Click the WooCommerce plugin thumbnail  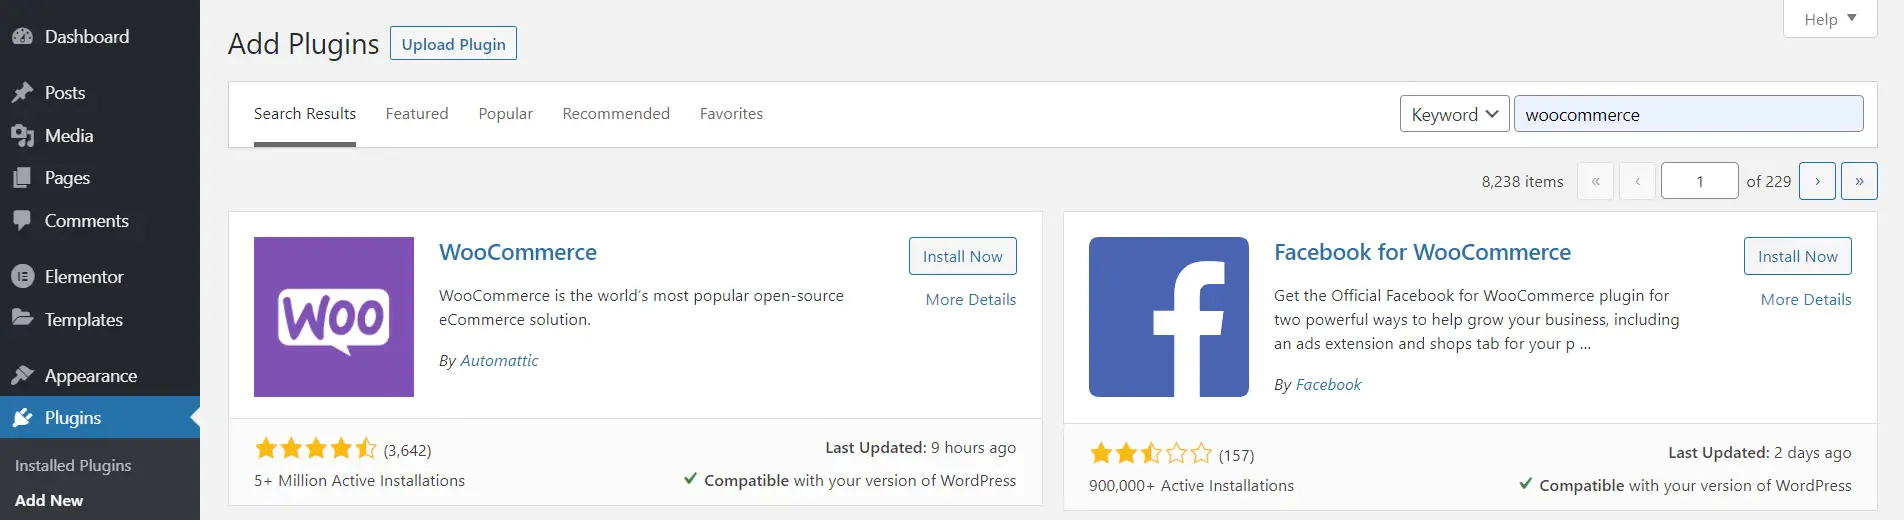pos(334,317)
